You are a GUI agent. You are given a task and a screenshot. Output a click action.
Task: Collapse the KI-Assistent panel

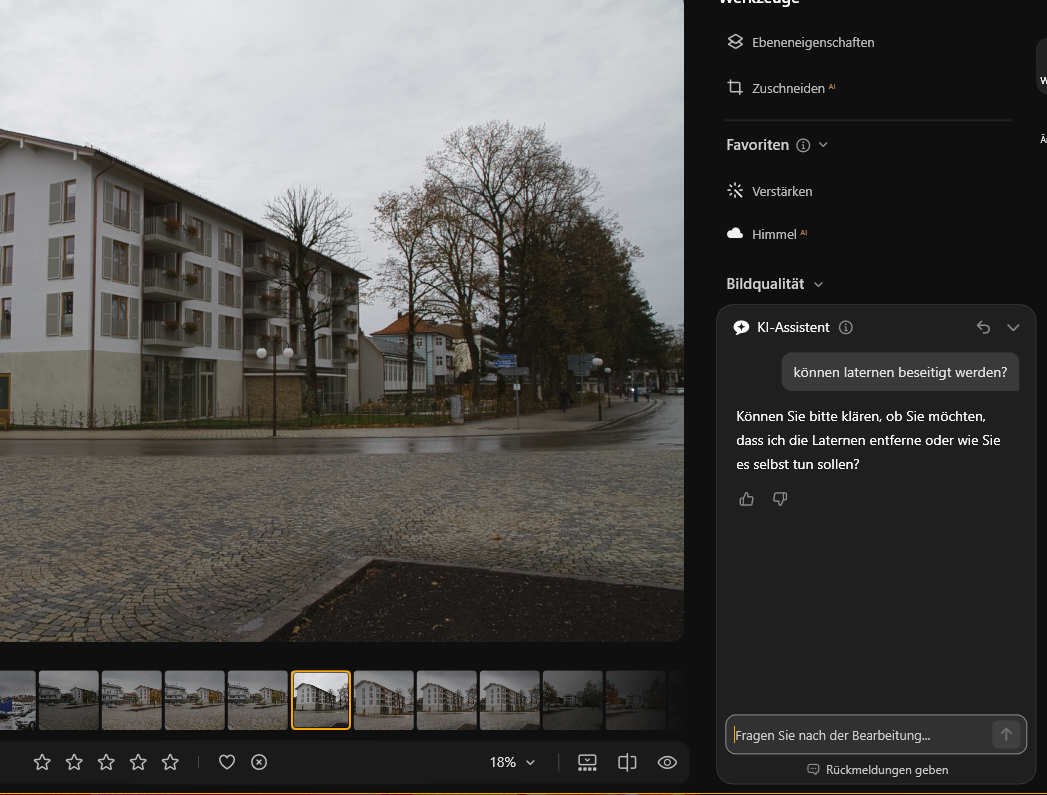coord(1013,327)
